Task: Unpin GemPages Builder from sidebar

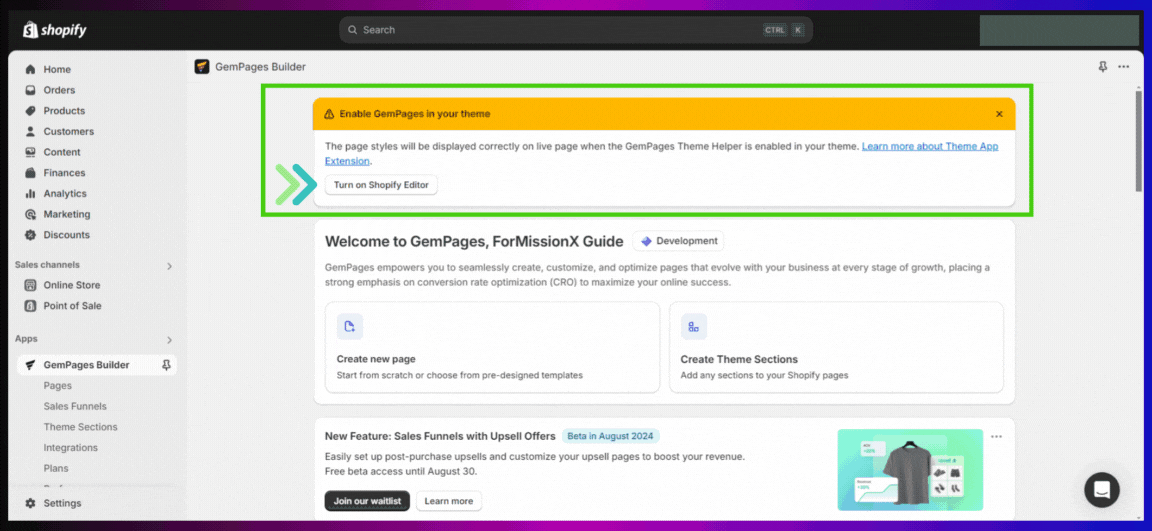Action: click(x=167, y=364)
